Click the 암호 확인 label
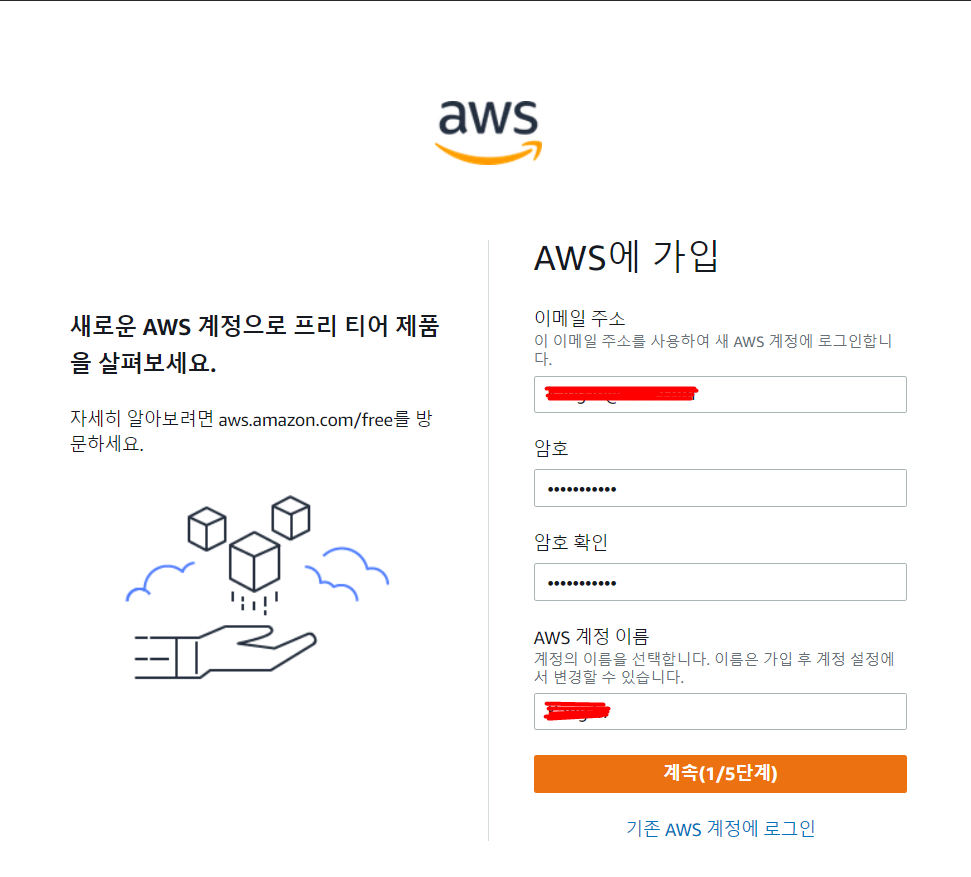 (571, 543)
